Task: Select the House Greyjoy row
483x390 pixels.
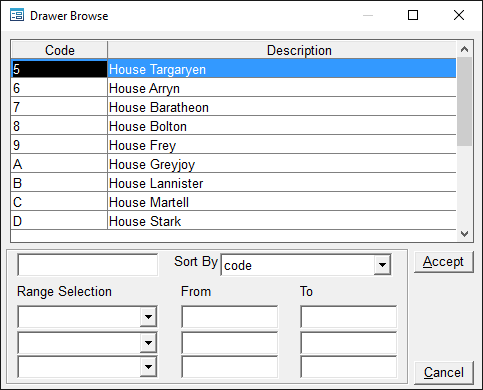Action: pyautogui.click(x=234, y=164)
